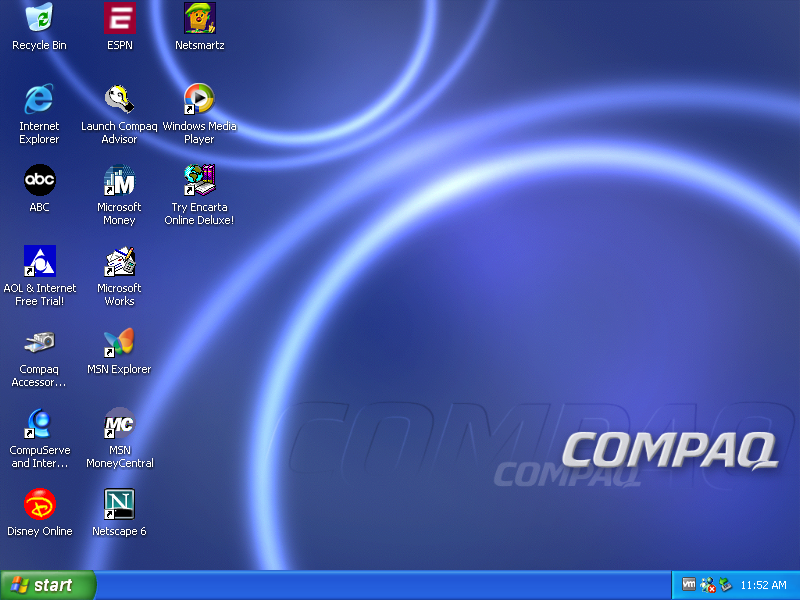Click the Launch Compaq Advisor icon
Screen dimensions: 800x600
click(x=119, y=98)
